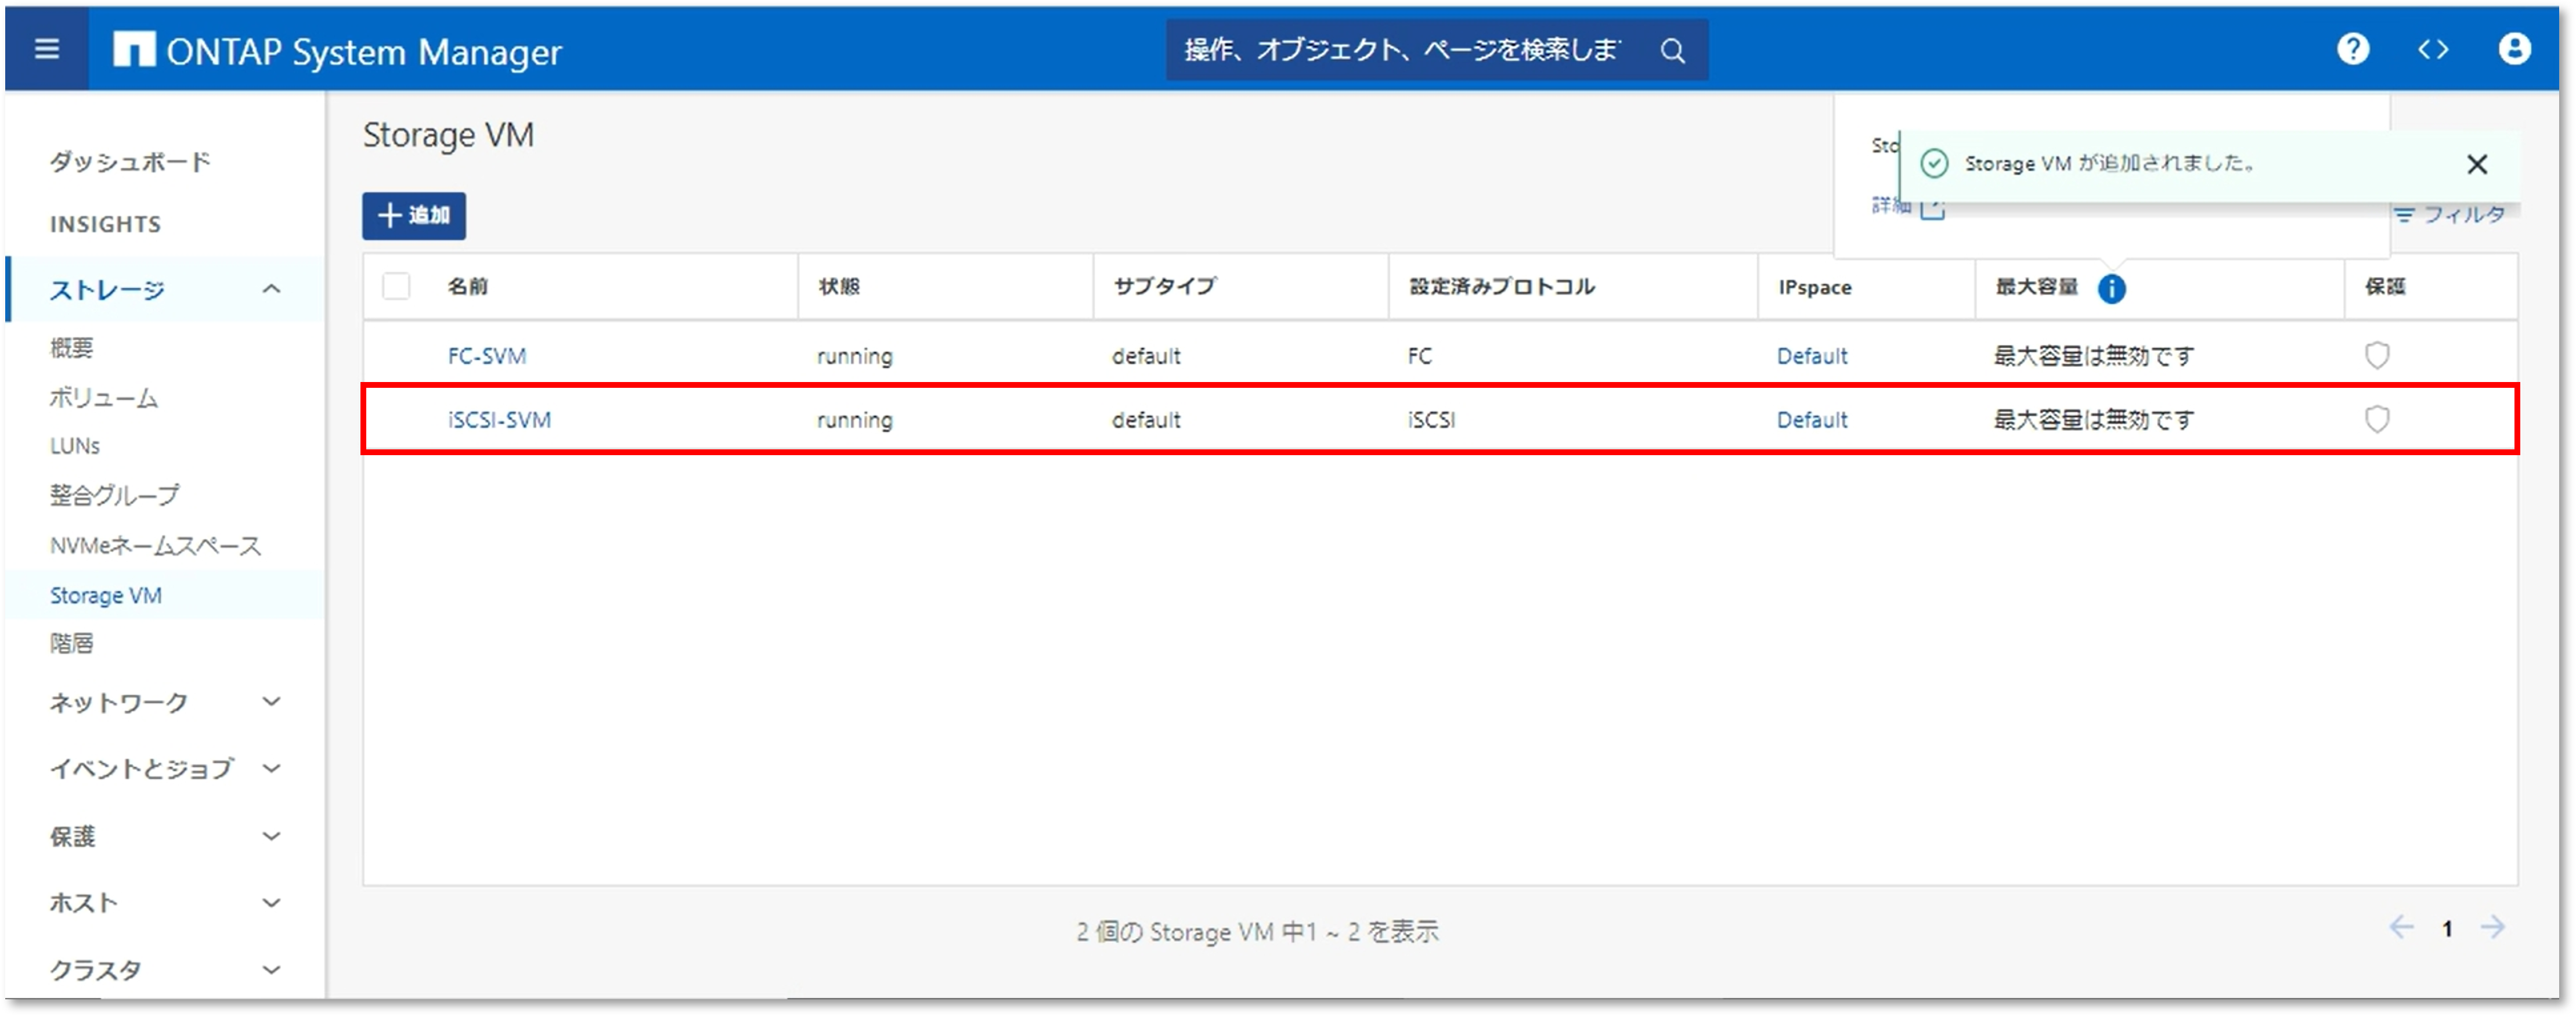Sort by the 状態 column header

(x=839, y=287)
